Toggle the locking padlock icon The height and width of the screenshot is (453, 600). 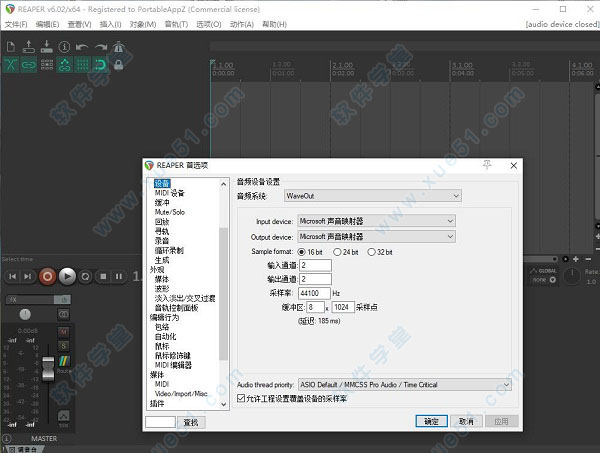tap(119, 64)
